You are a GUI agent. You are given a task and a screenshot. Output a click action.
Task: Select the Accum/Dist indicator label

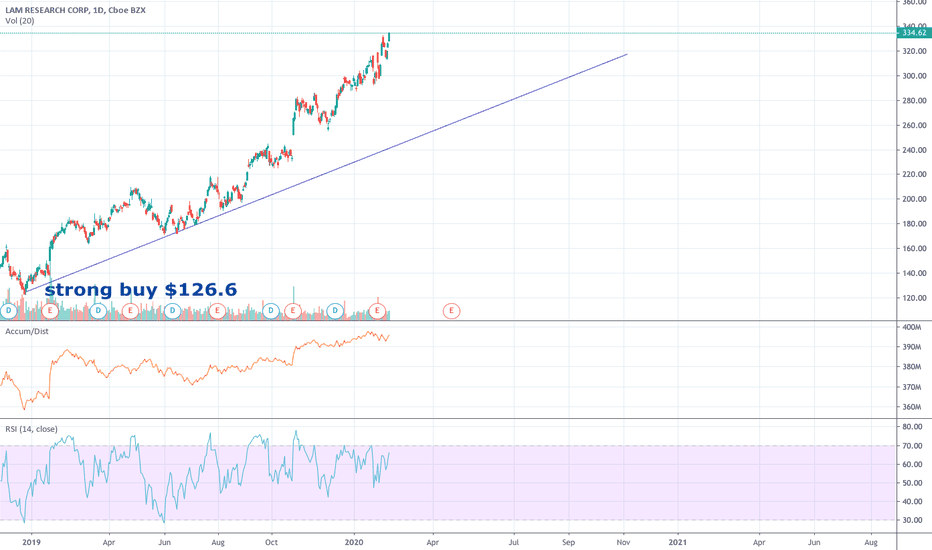(x=27, y=331)
